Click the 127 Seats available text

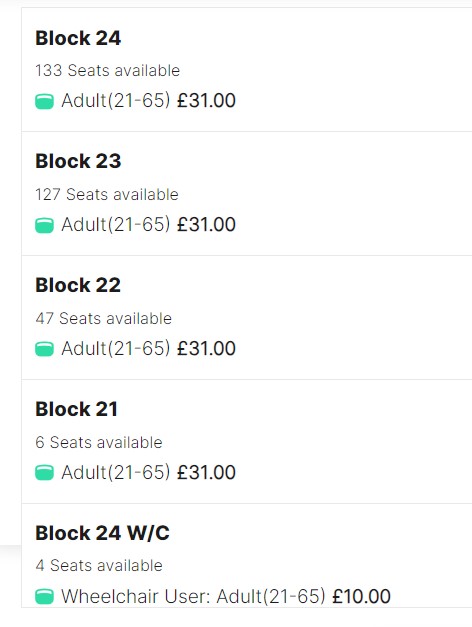pos(107,194)
